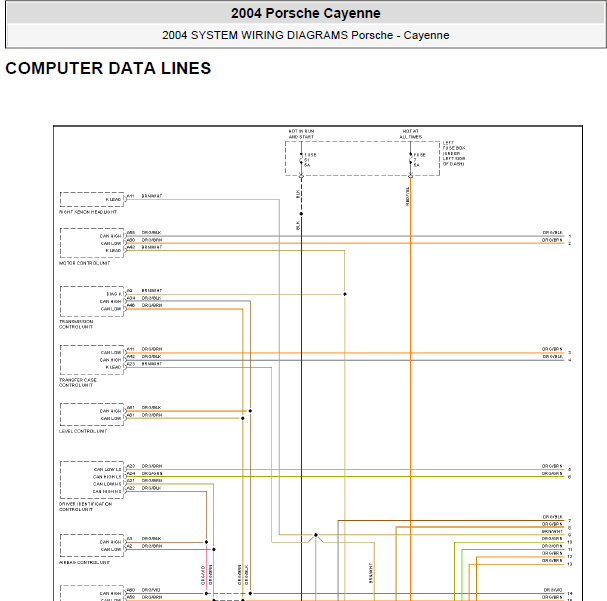Click CAN LOW pin in Transfer Case unit
This screenshot has width=607, height=601.
[x=111, y=353]
